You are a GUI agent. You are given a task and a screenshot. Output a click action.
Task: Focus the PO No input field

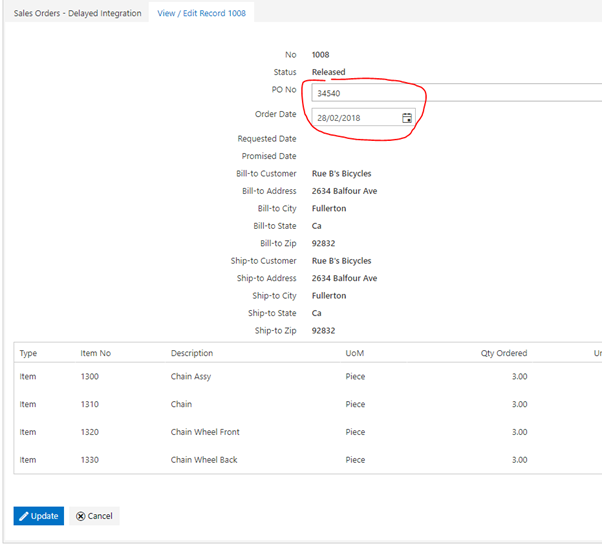pyautogui.click(x=456, y=93)
